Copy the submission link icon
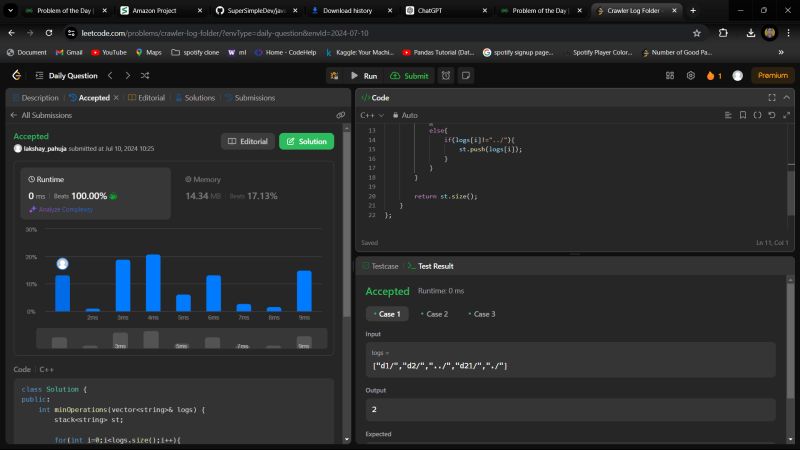 pyautogui.click(x=340, y=115)
